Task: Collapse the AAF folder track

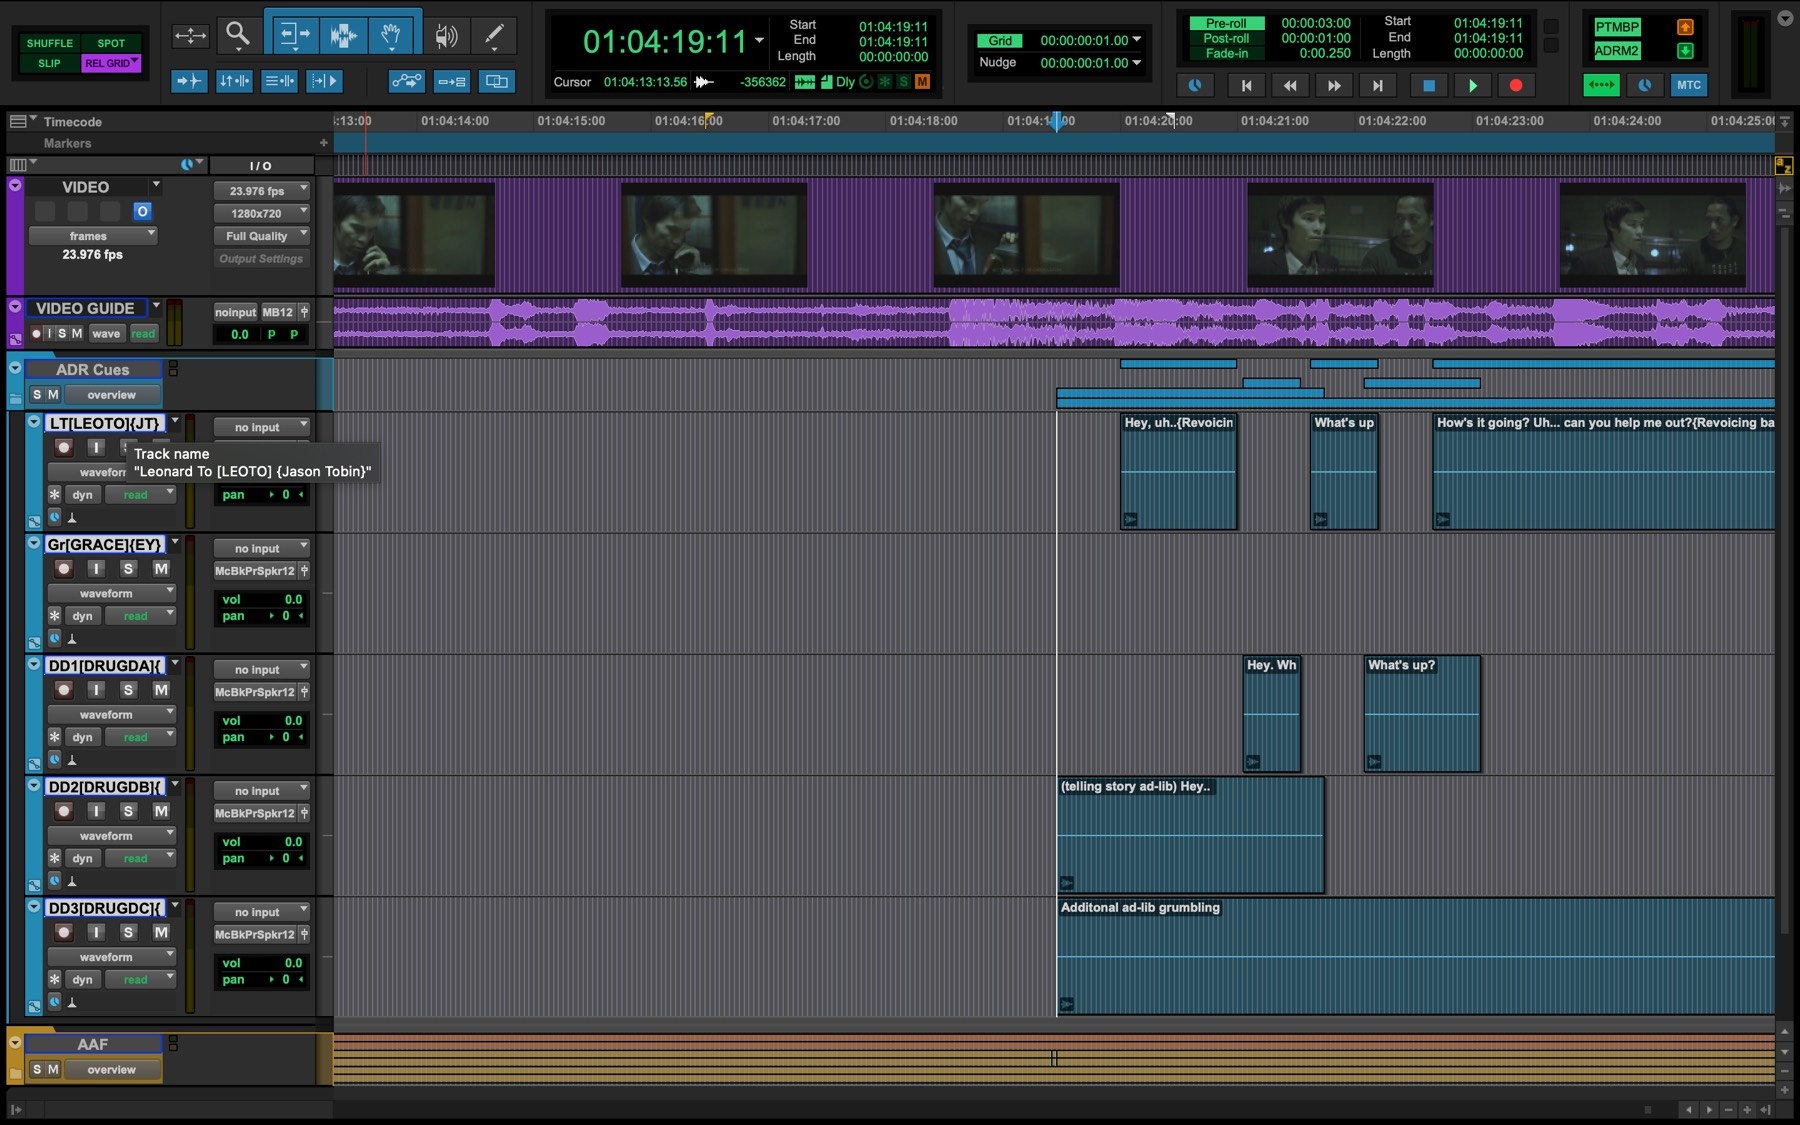Action: click(x=15, y=1043)
